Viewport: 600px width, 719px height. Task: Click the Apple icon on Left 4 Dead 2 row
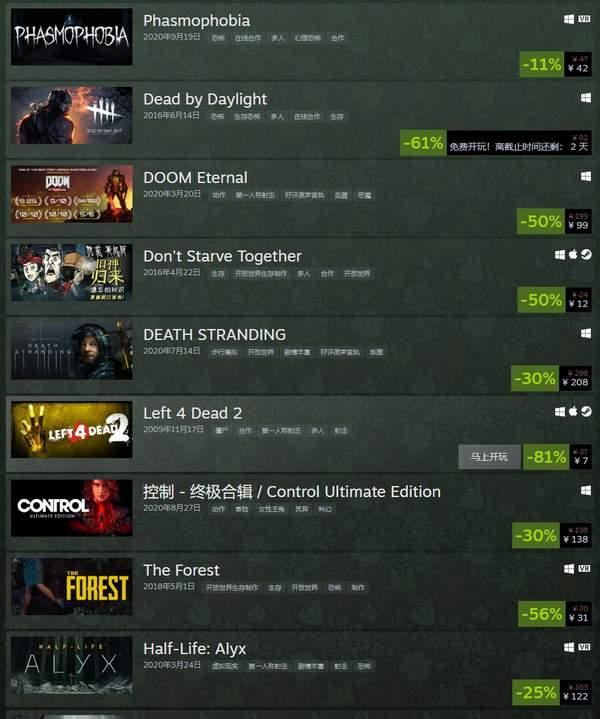[x=573, y=411]
